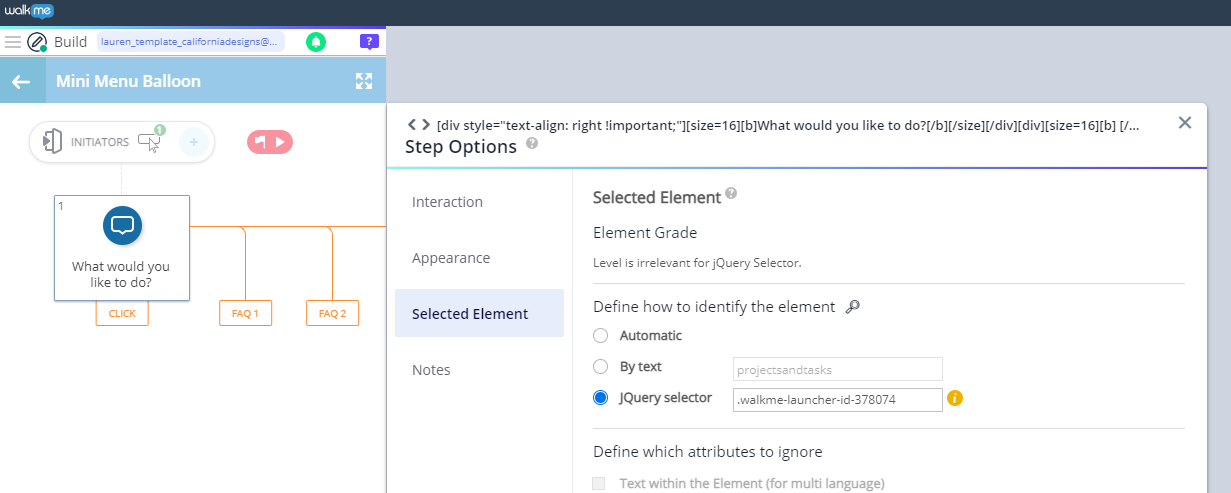Open the account selector lauren_template_californiadesigns

(190, 42)
